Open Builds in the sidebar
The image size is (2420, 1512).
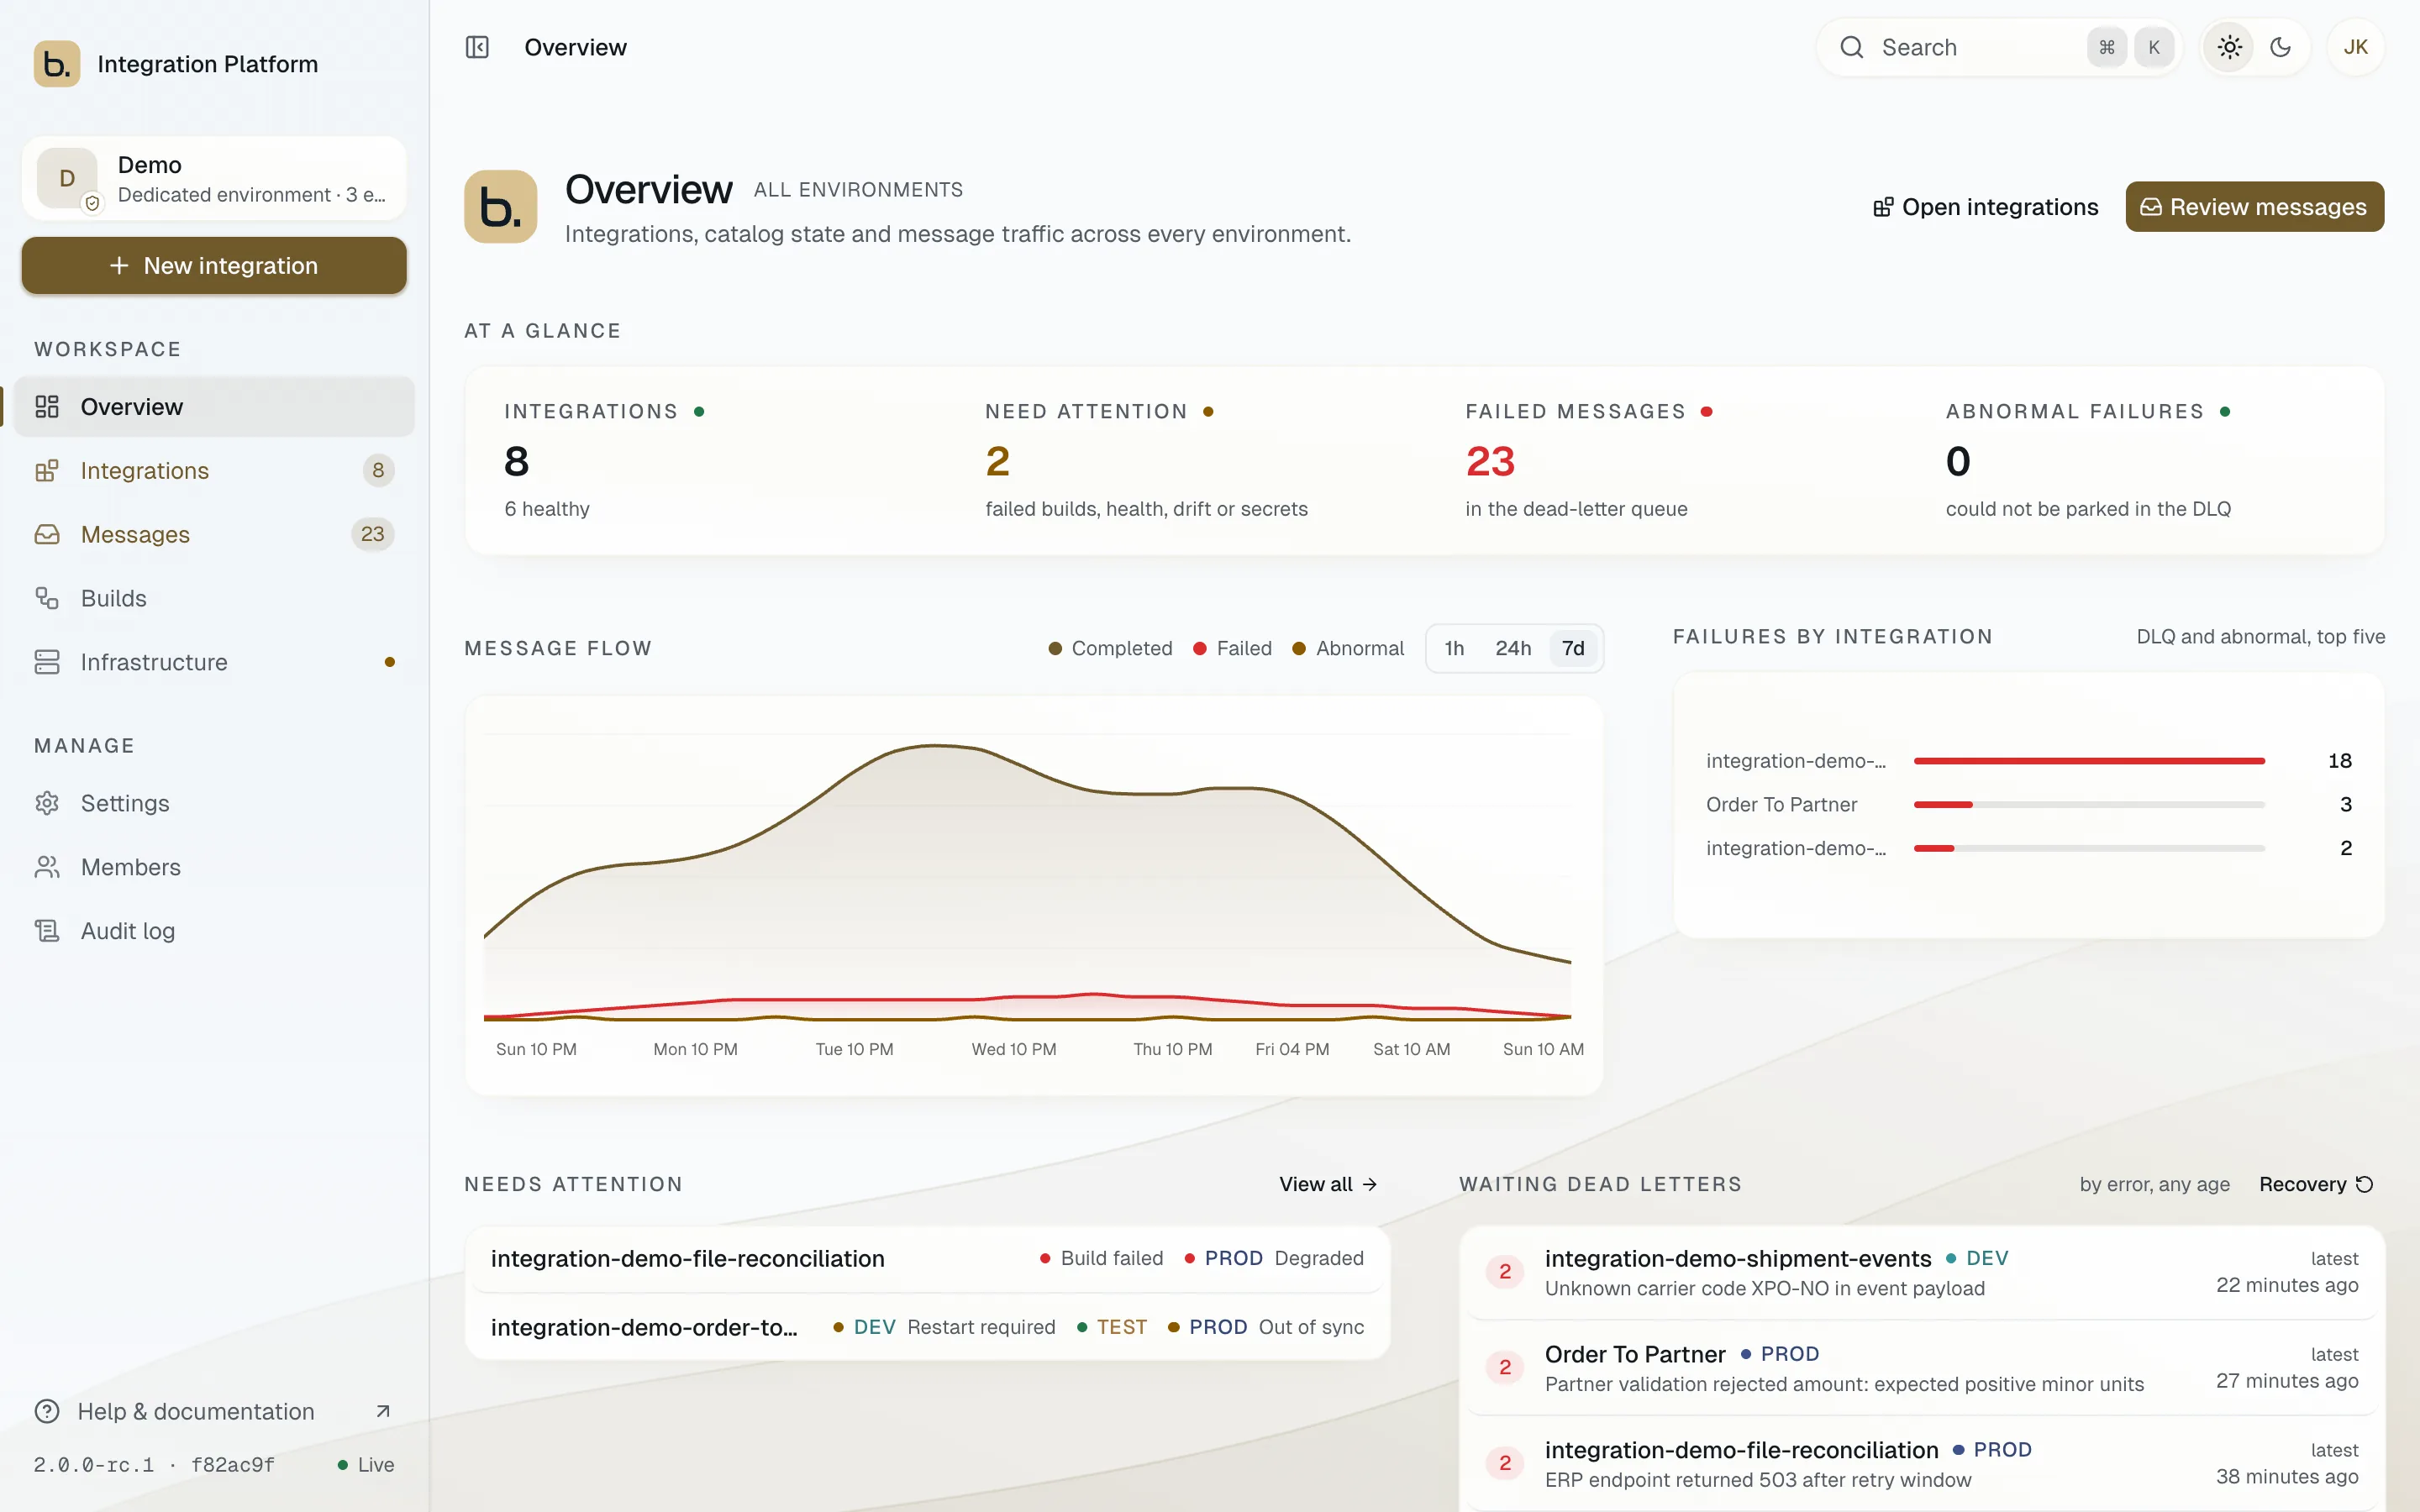pos(214,598)
